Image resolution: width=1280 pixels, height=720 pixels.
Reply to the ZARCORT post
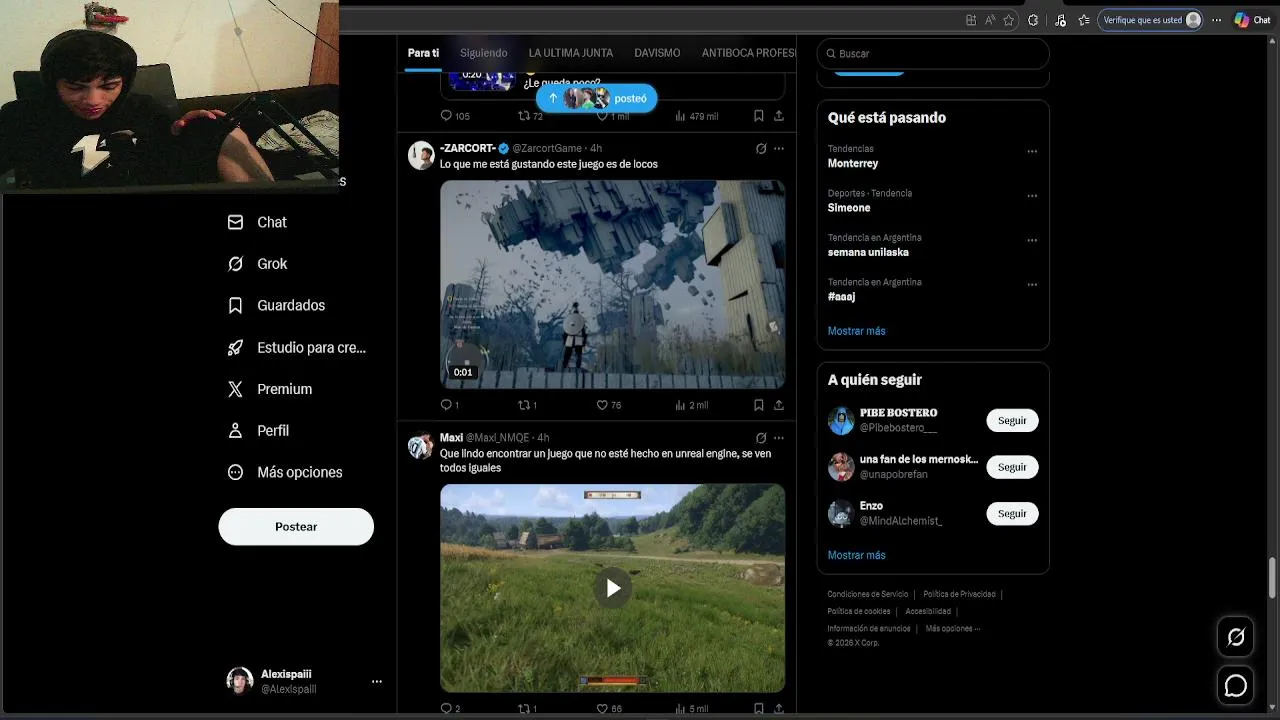[x=450, y=405]
